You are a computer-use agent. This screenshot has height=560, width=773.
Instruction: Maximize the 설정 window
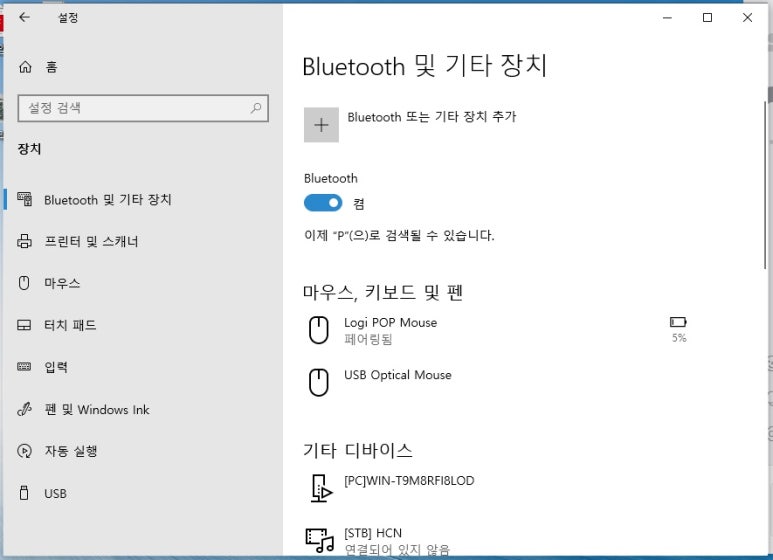[x=707, y=18]
